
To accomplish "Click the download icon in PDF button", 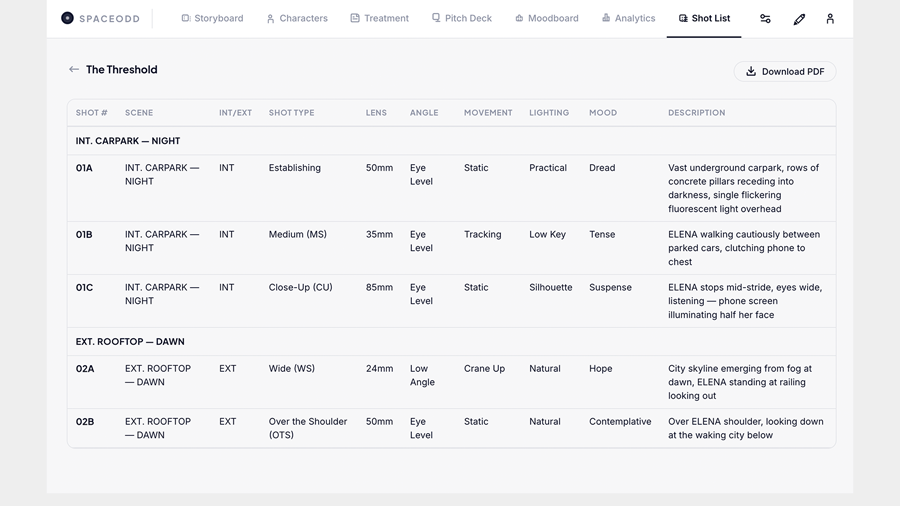I will point(751,71).
